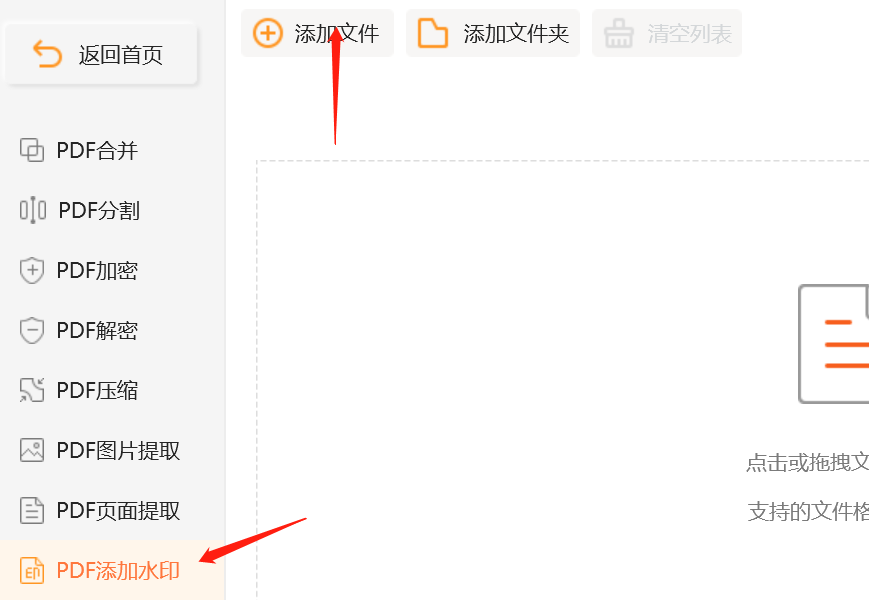The image size is (869, 600).
Task: Click the 添加文件 button
Action: (x=317, y=33)
